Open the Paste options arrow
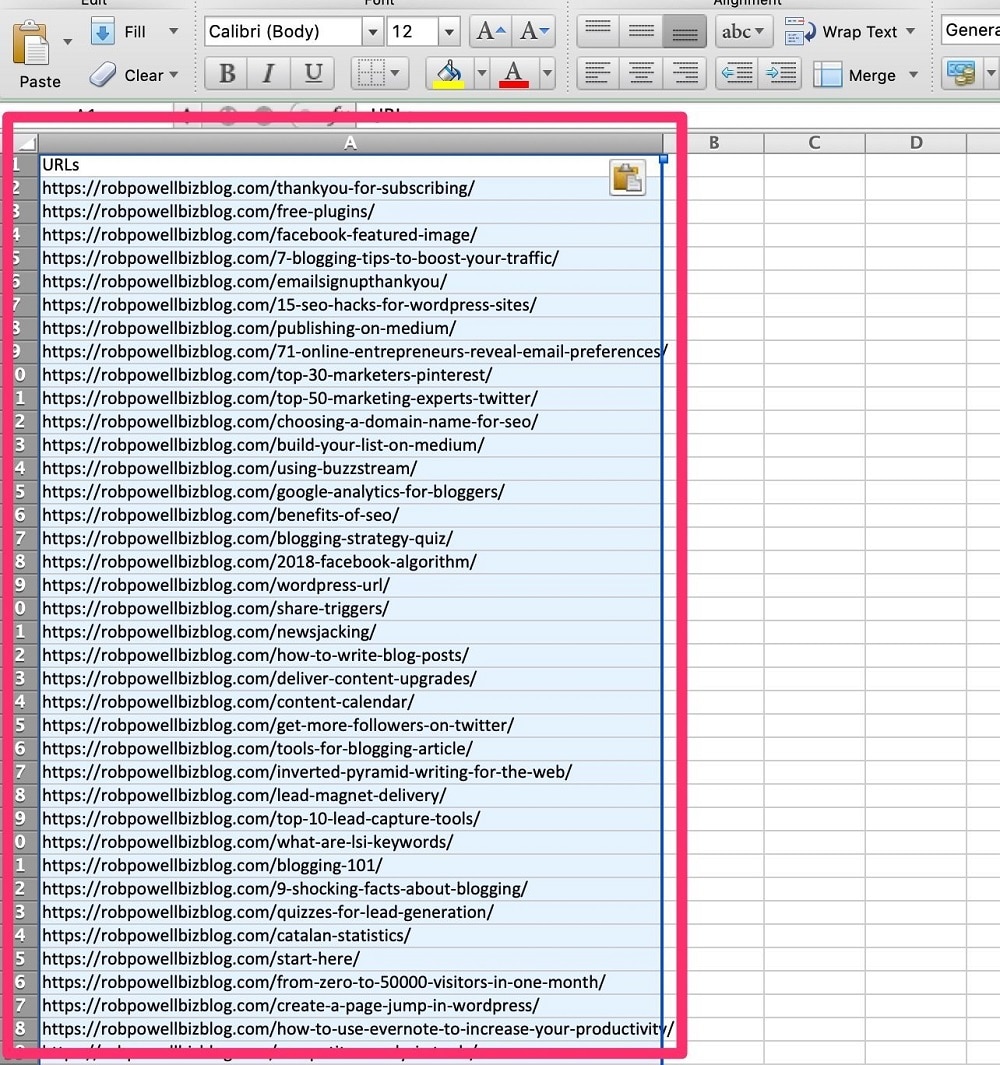Viewport: 1000px width, 1065px height. [x=67, y=42]
